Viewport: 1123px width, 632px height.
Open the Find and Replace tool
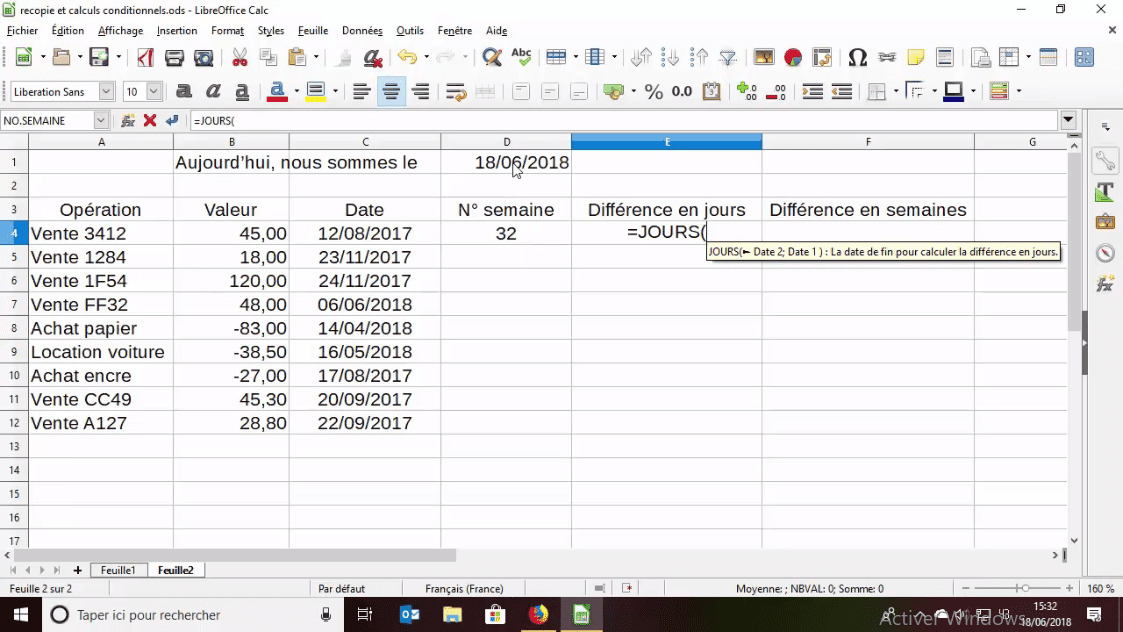point(492,58)
